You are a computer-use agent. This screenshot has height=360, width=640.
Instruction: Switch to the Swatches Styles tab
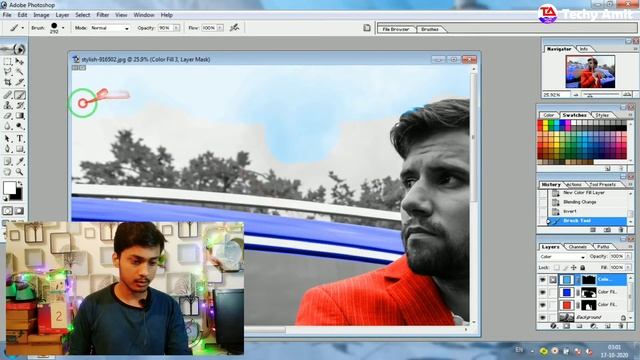coord(602,115)
